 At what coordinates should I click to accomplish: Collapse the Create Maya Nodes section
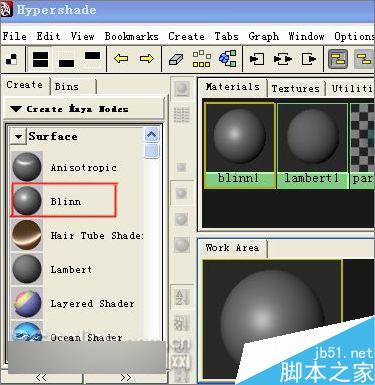pyautogui.click(x=16, y=109)
